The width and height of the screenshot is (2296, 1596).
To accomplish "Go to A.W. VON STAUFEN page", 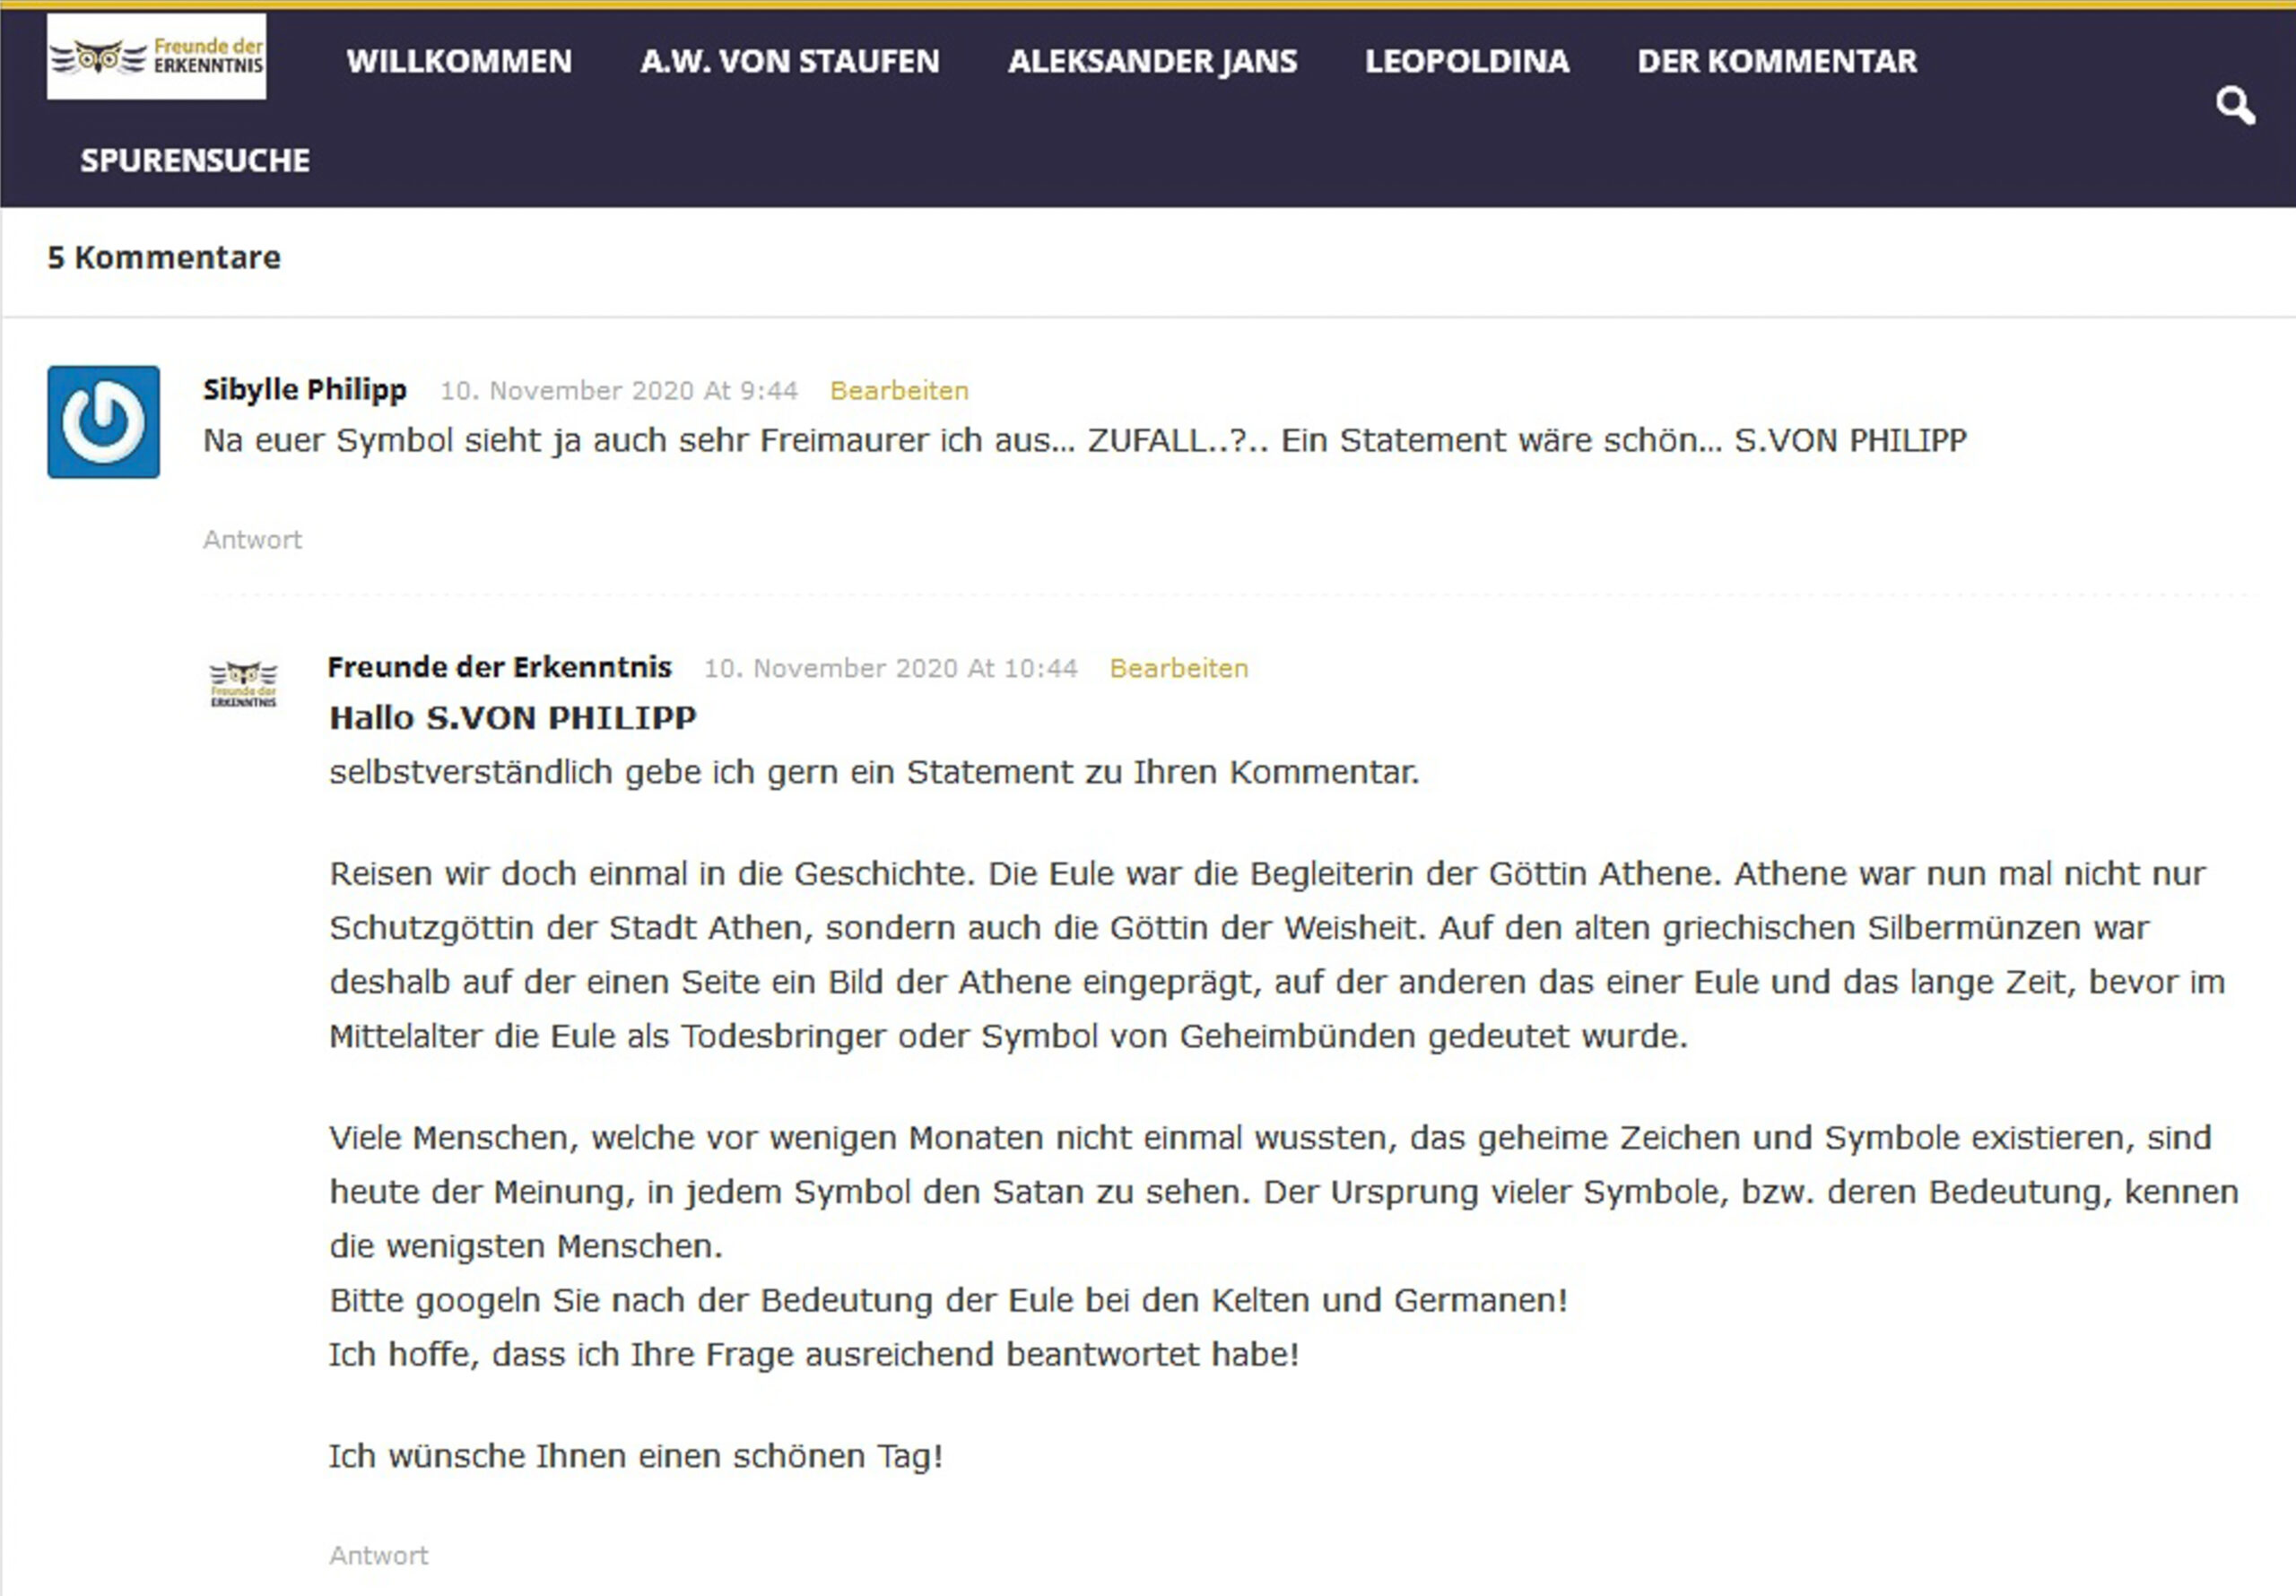I will pyautogui.click(x=790, y=61).
